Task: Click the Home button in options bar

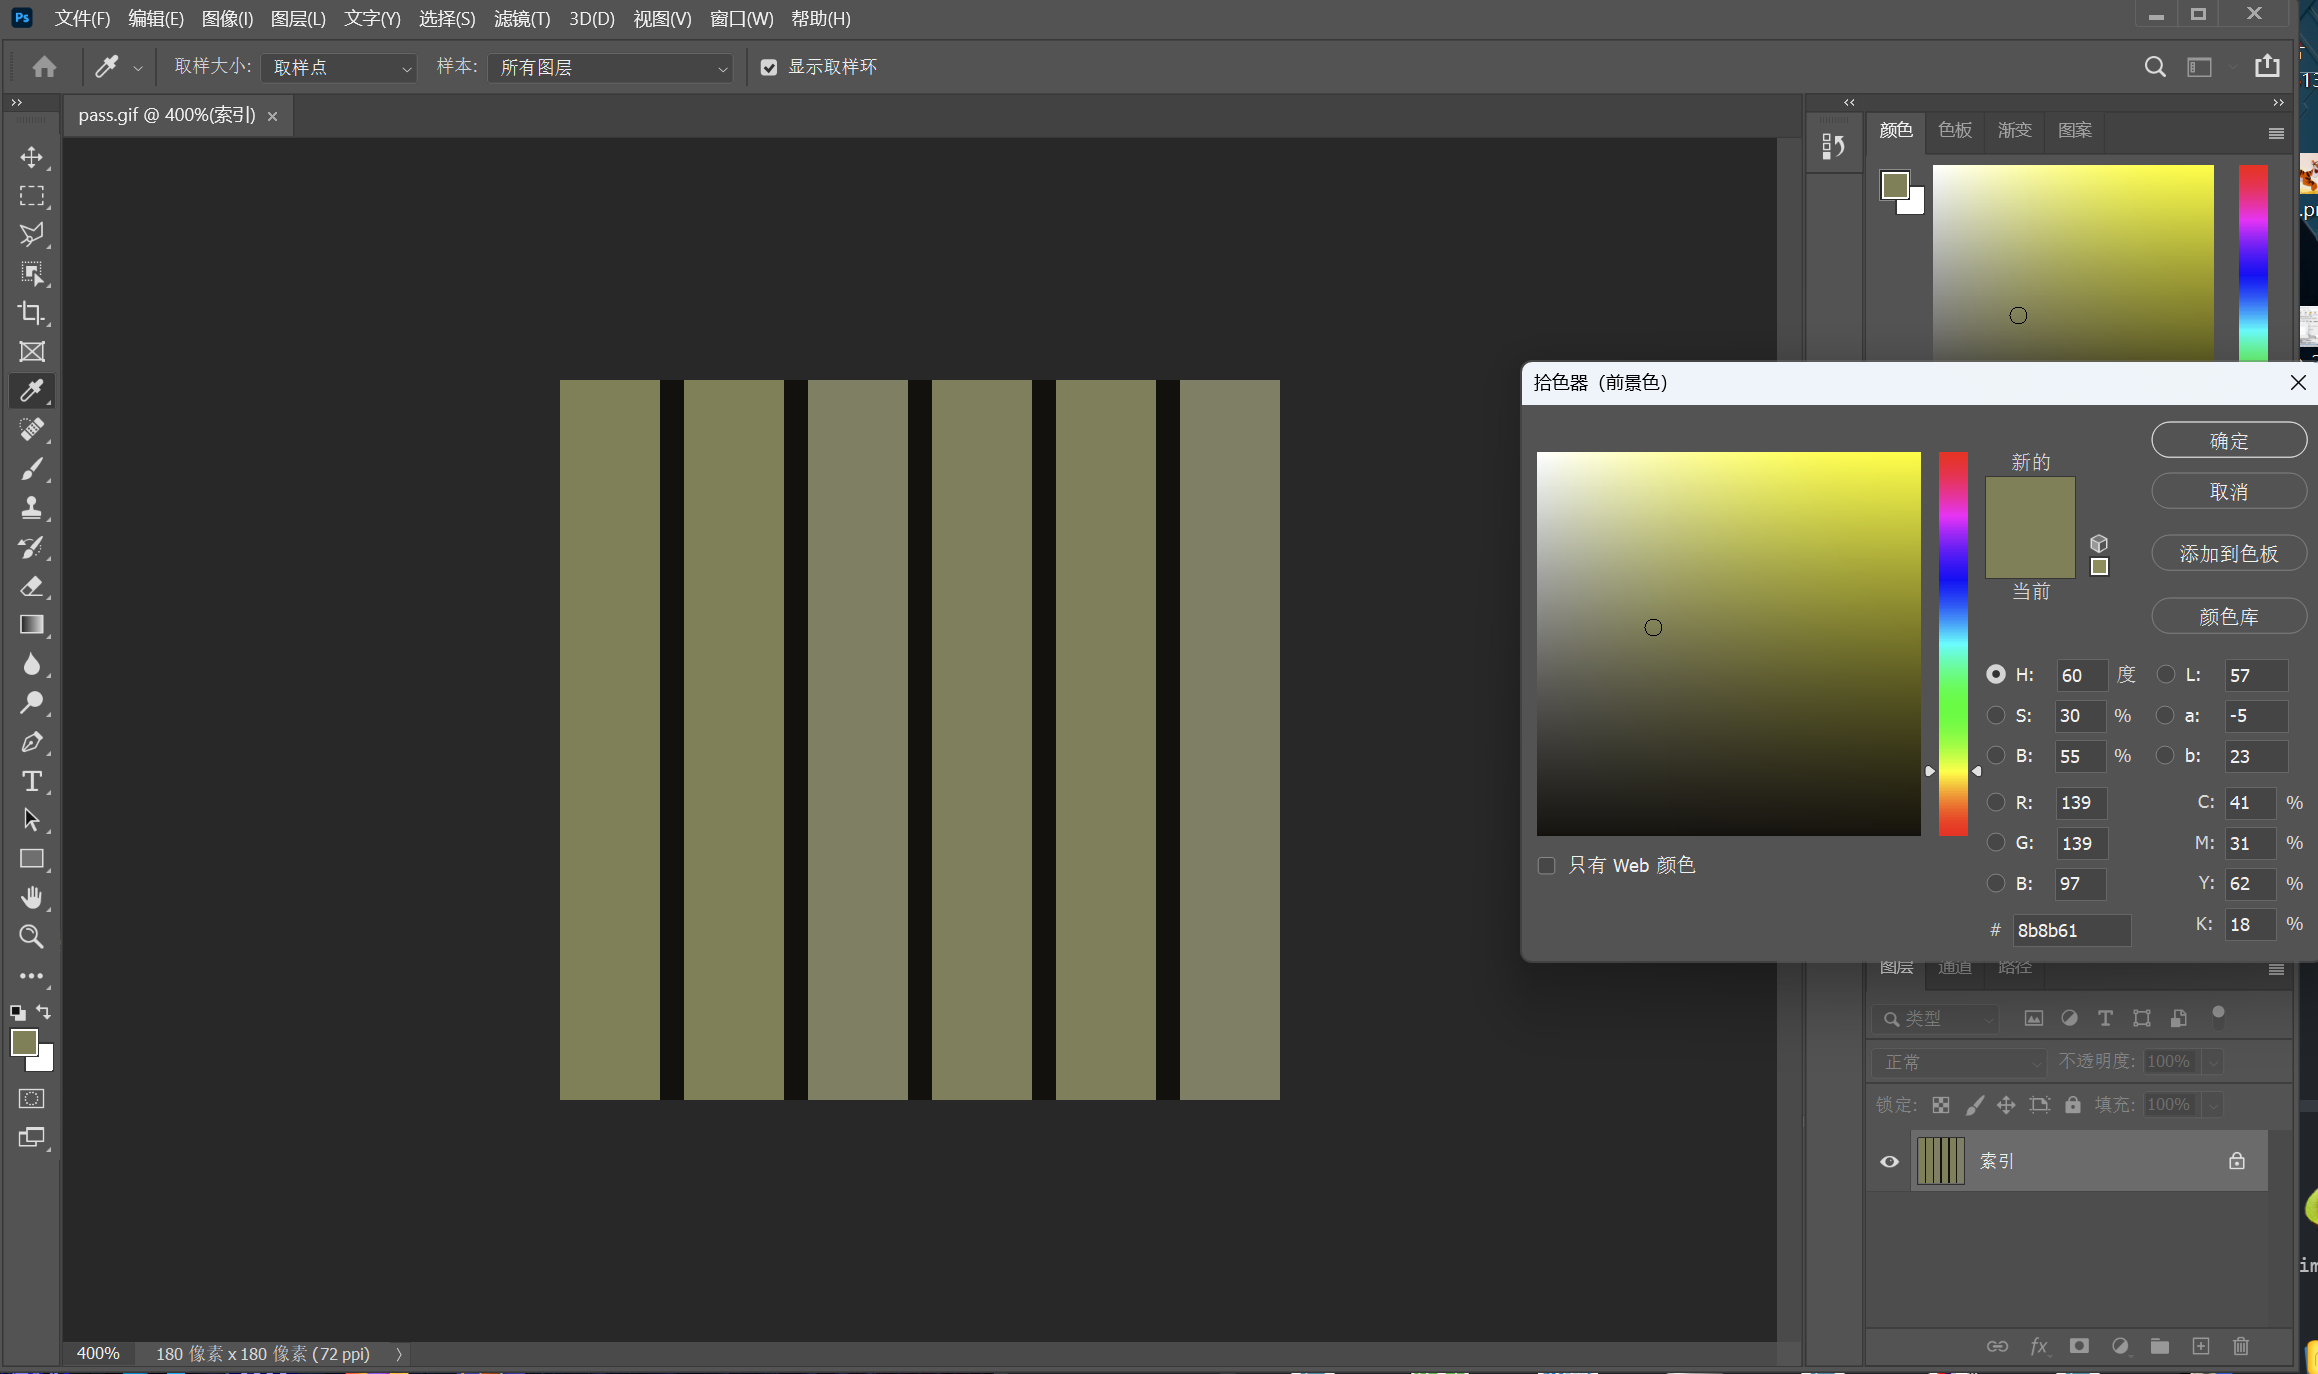Action: [x=44, y=67]
